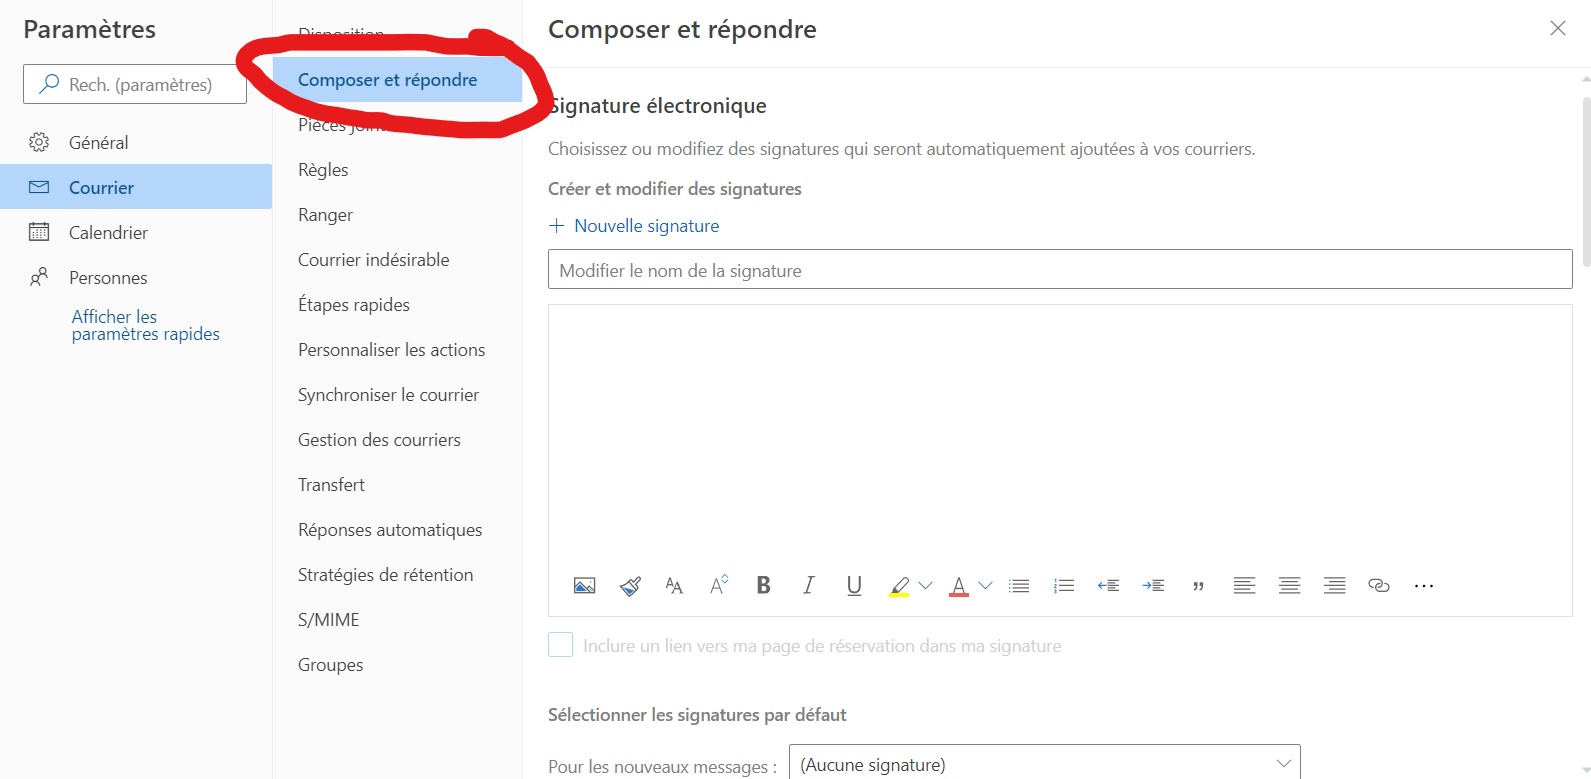
Task: Expand the highlight color dropdown arrow
Action: 925,586
